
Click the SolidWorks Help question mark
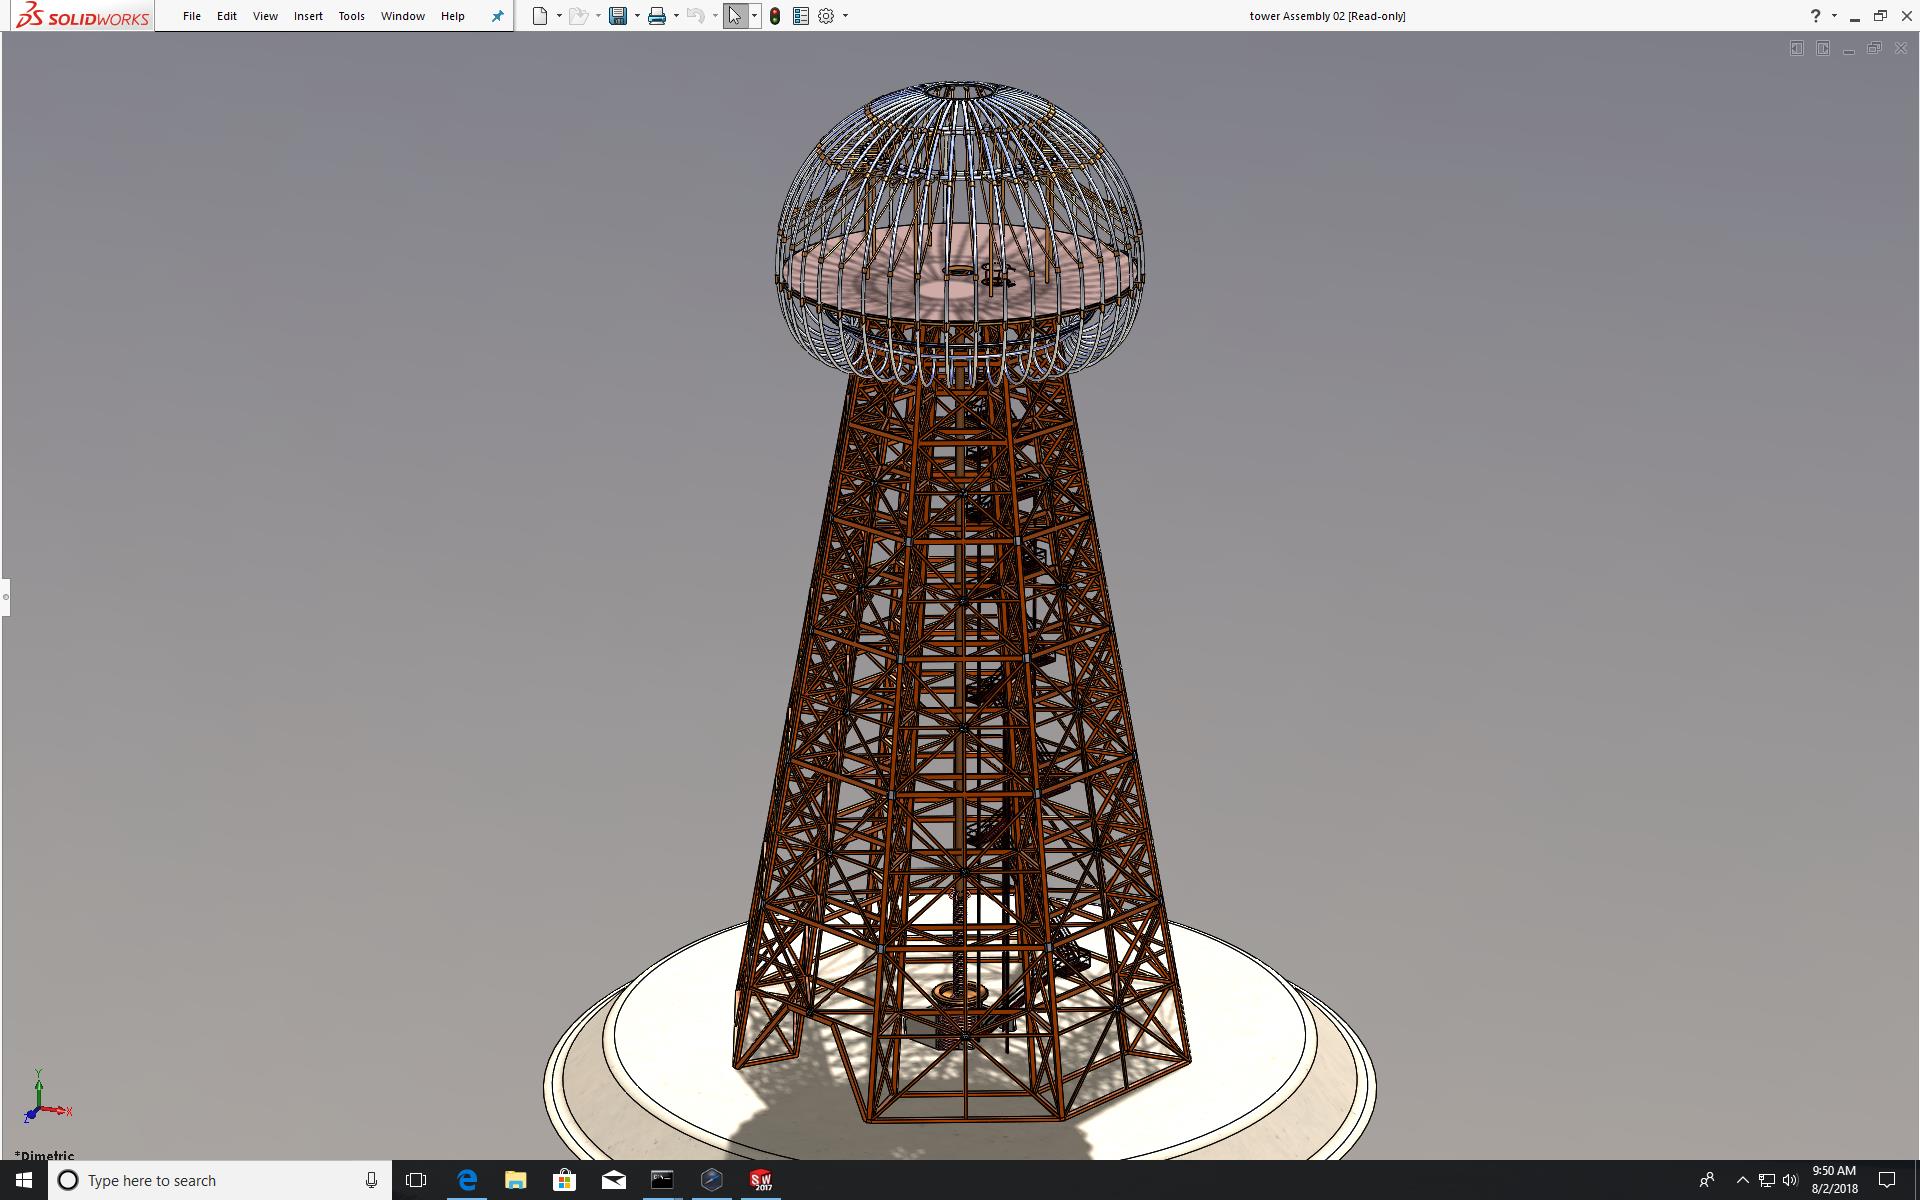[1815, 16]
